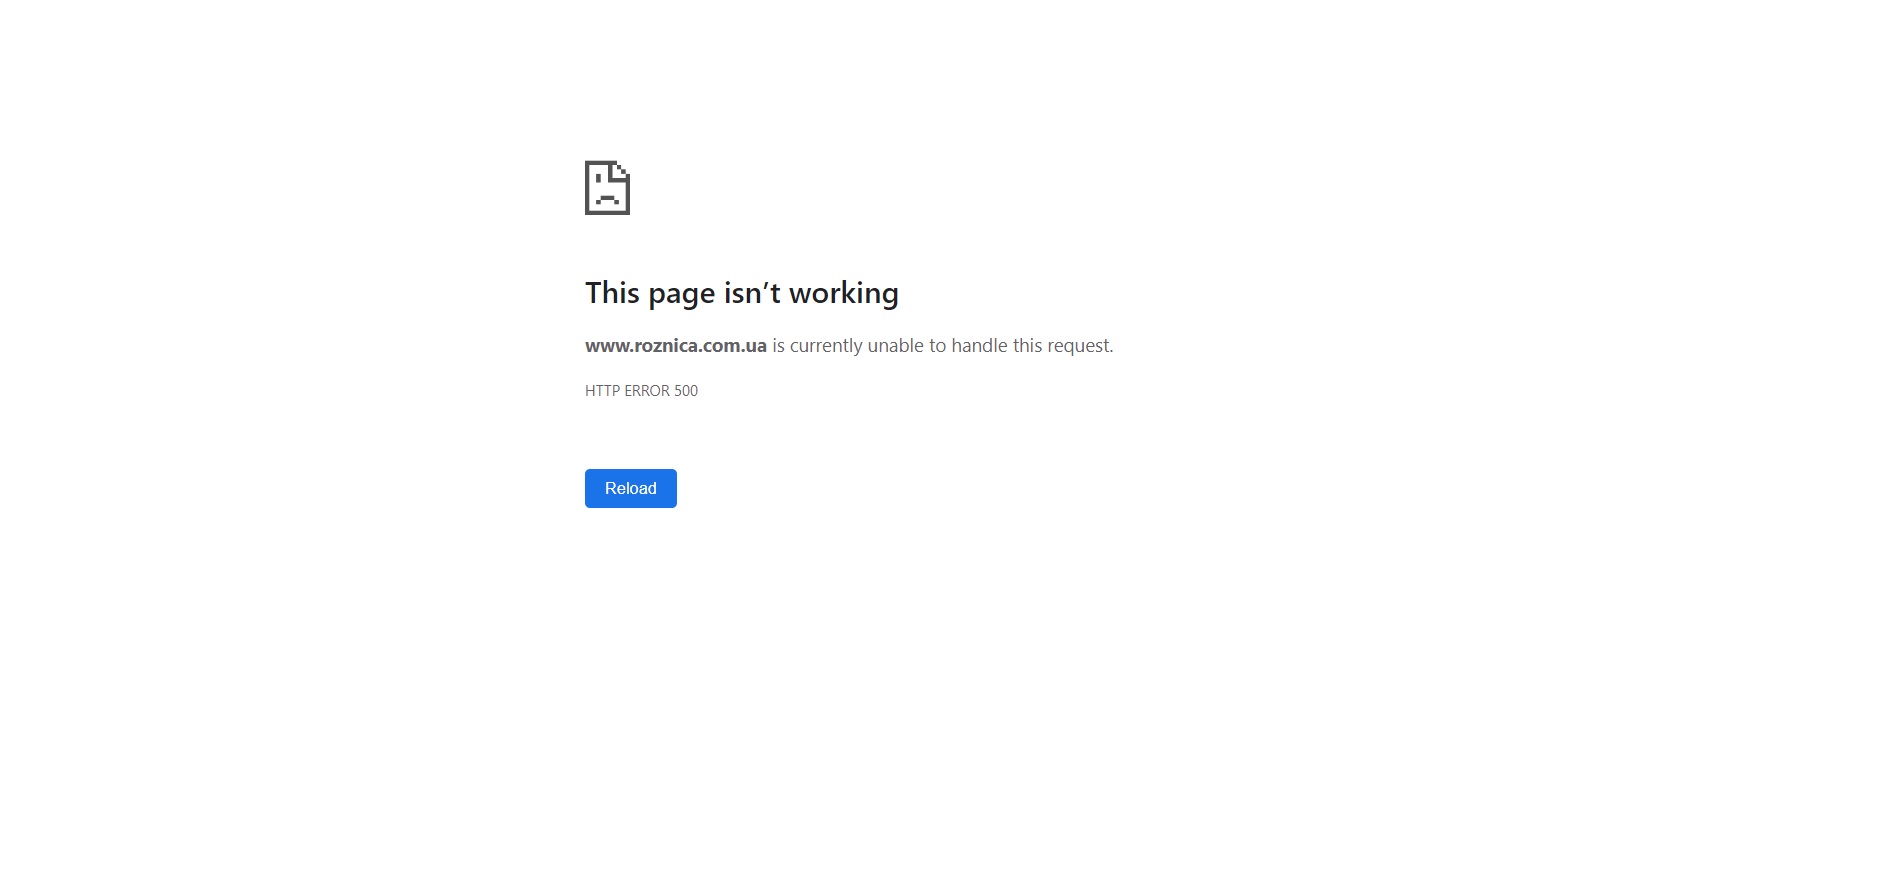This screenshot has height=891, width=1880.
Task: Click the number 500 in the error code
Action: (686, 391)
